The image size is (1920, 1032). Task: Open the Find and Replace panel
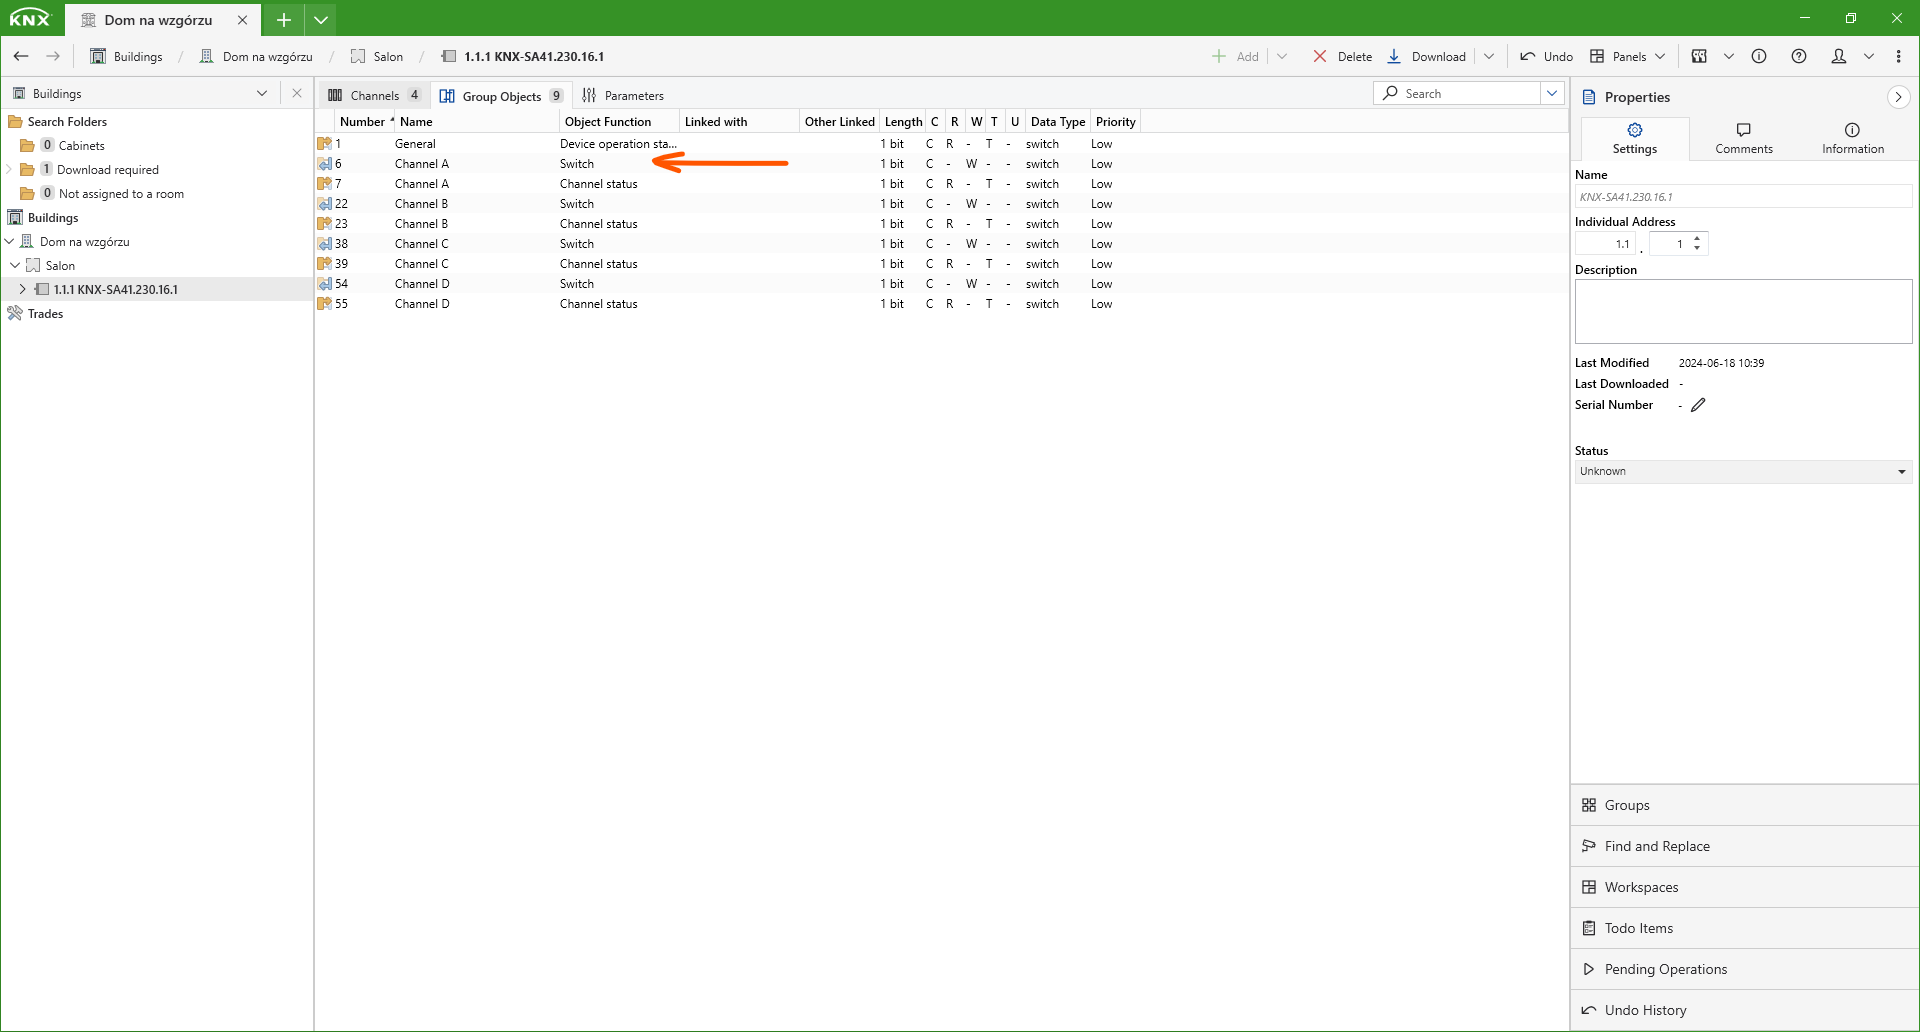tap(1656, 846)
